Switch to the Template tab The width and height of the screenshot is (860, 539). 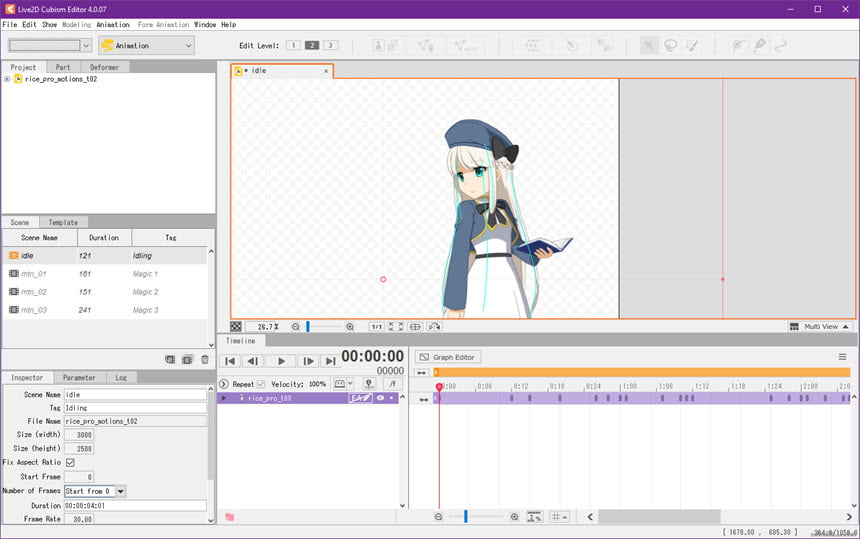point(63,222)
